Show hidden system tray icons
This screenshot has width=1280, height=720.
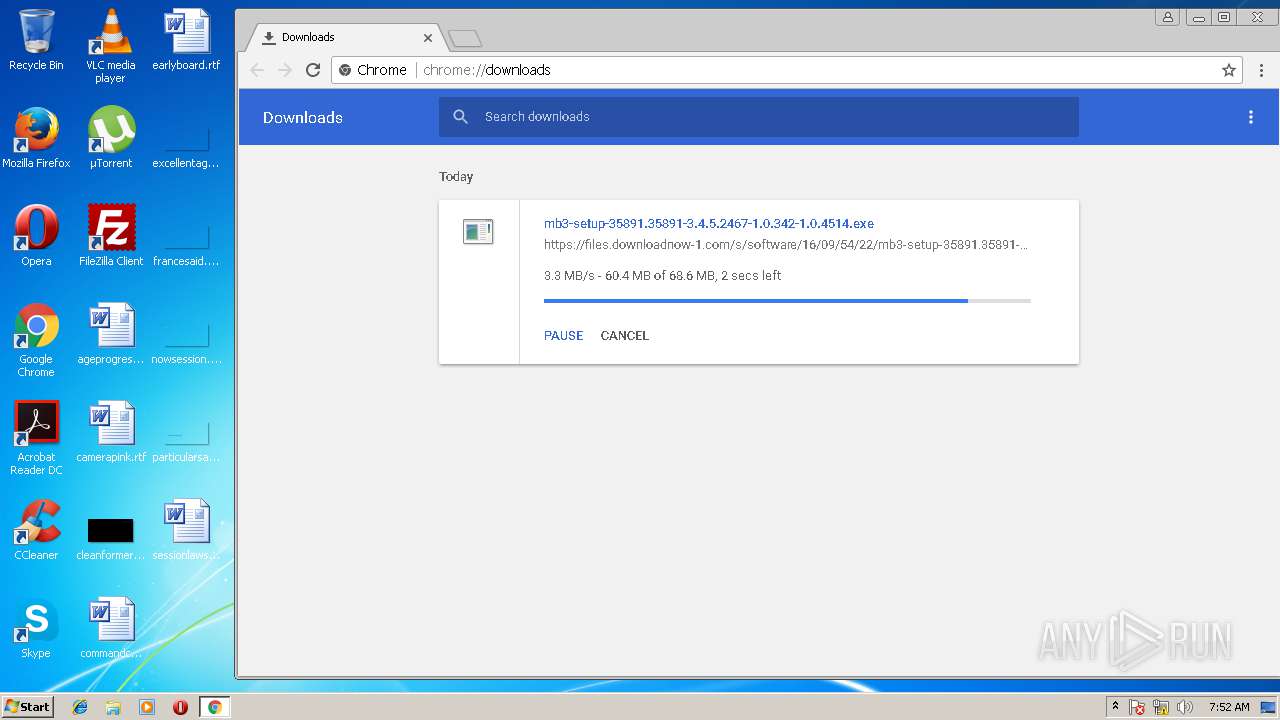(1116, 707)
